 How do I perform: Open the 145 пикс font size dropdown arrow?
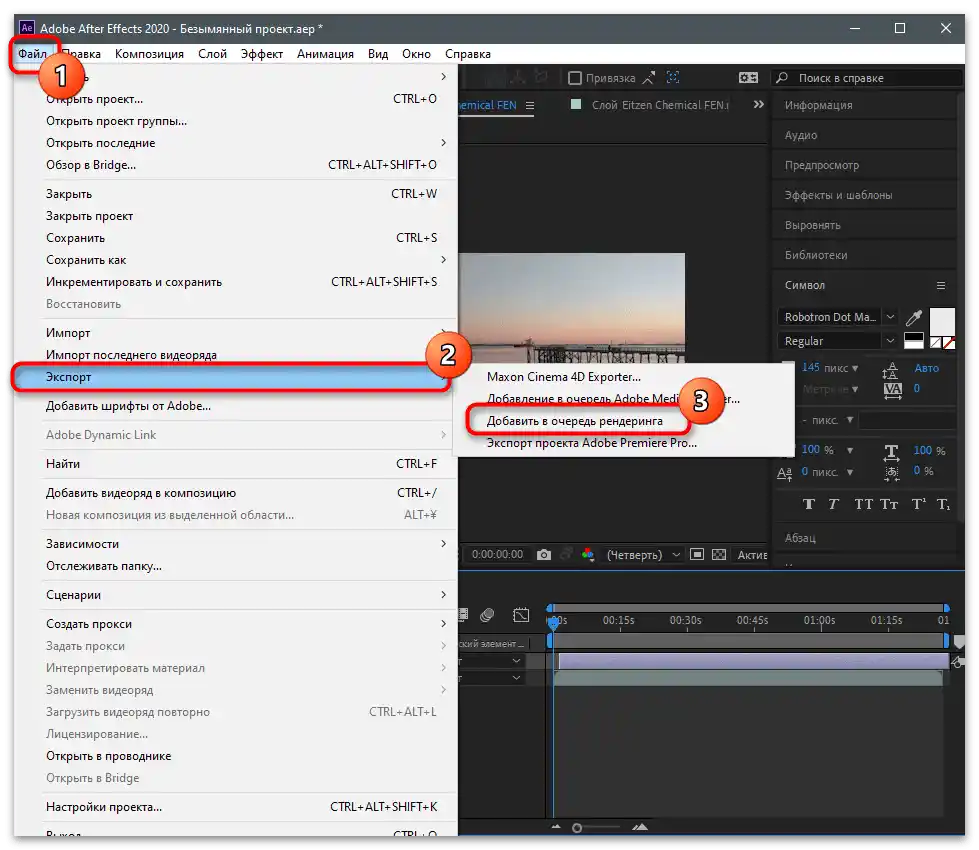tap(855, 368)
